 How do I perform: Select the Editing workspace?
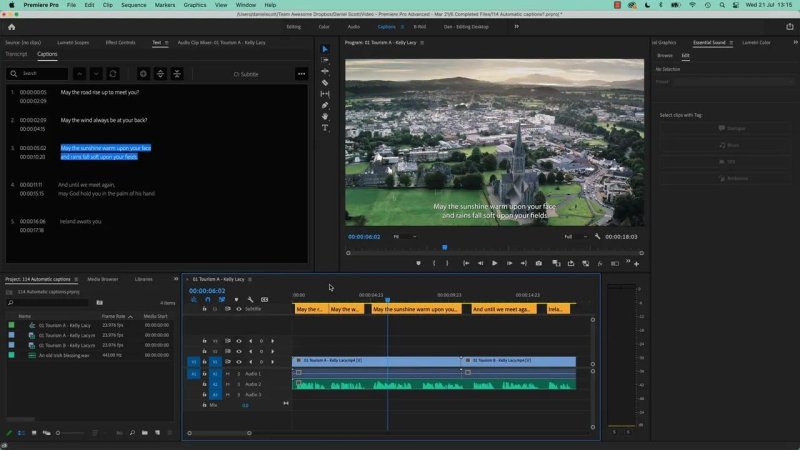pyautogui.click(x=293, y=27)
